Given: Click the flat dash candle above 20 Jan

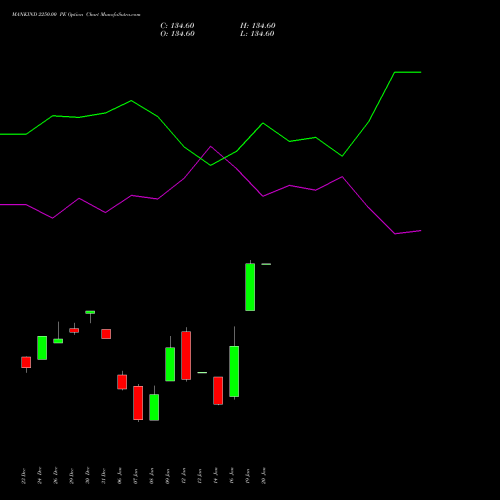Looking at the screenshot, I should (266, 264).
